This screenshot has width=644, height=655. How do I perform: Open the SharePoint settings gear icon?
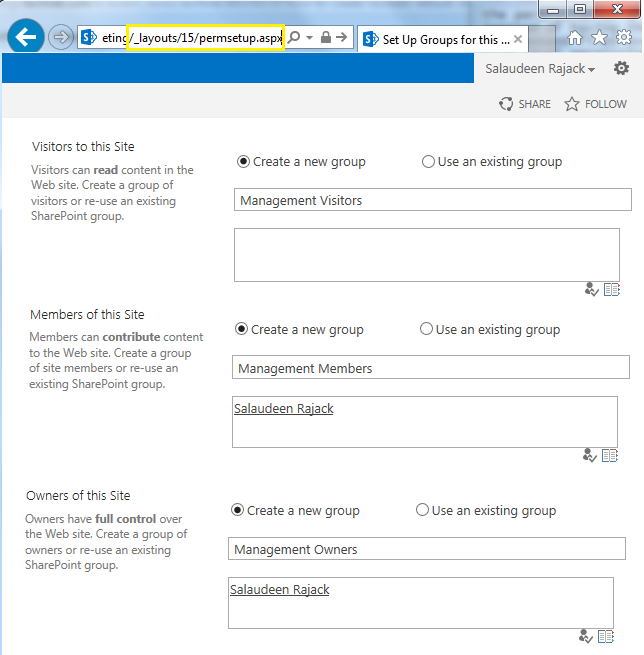click(621, 68)
